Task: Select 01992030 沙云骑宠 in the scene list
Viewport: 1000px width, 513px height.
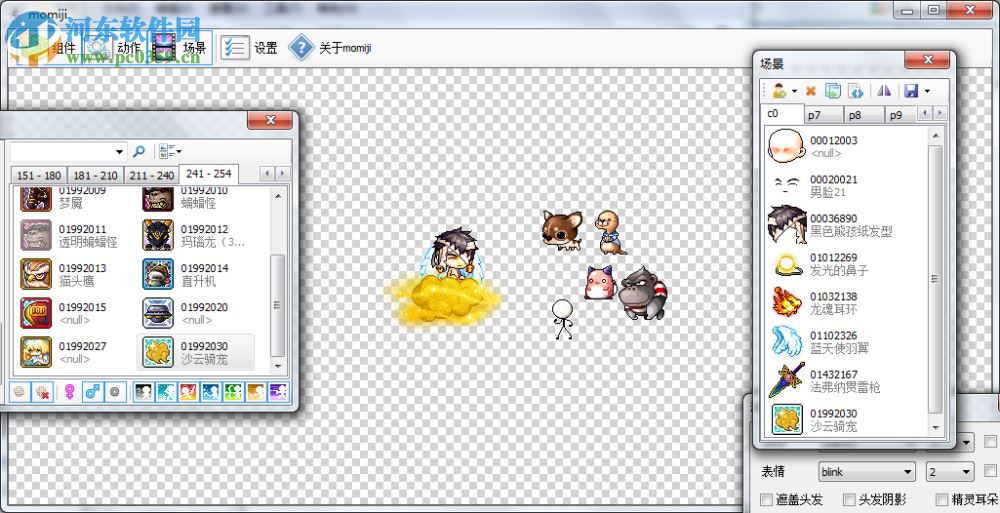Action: pyautogui.click(x=846, y=419)
